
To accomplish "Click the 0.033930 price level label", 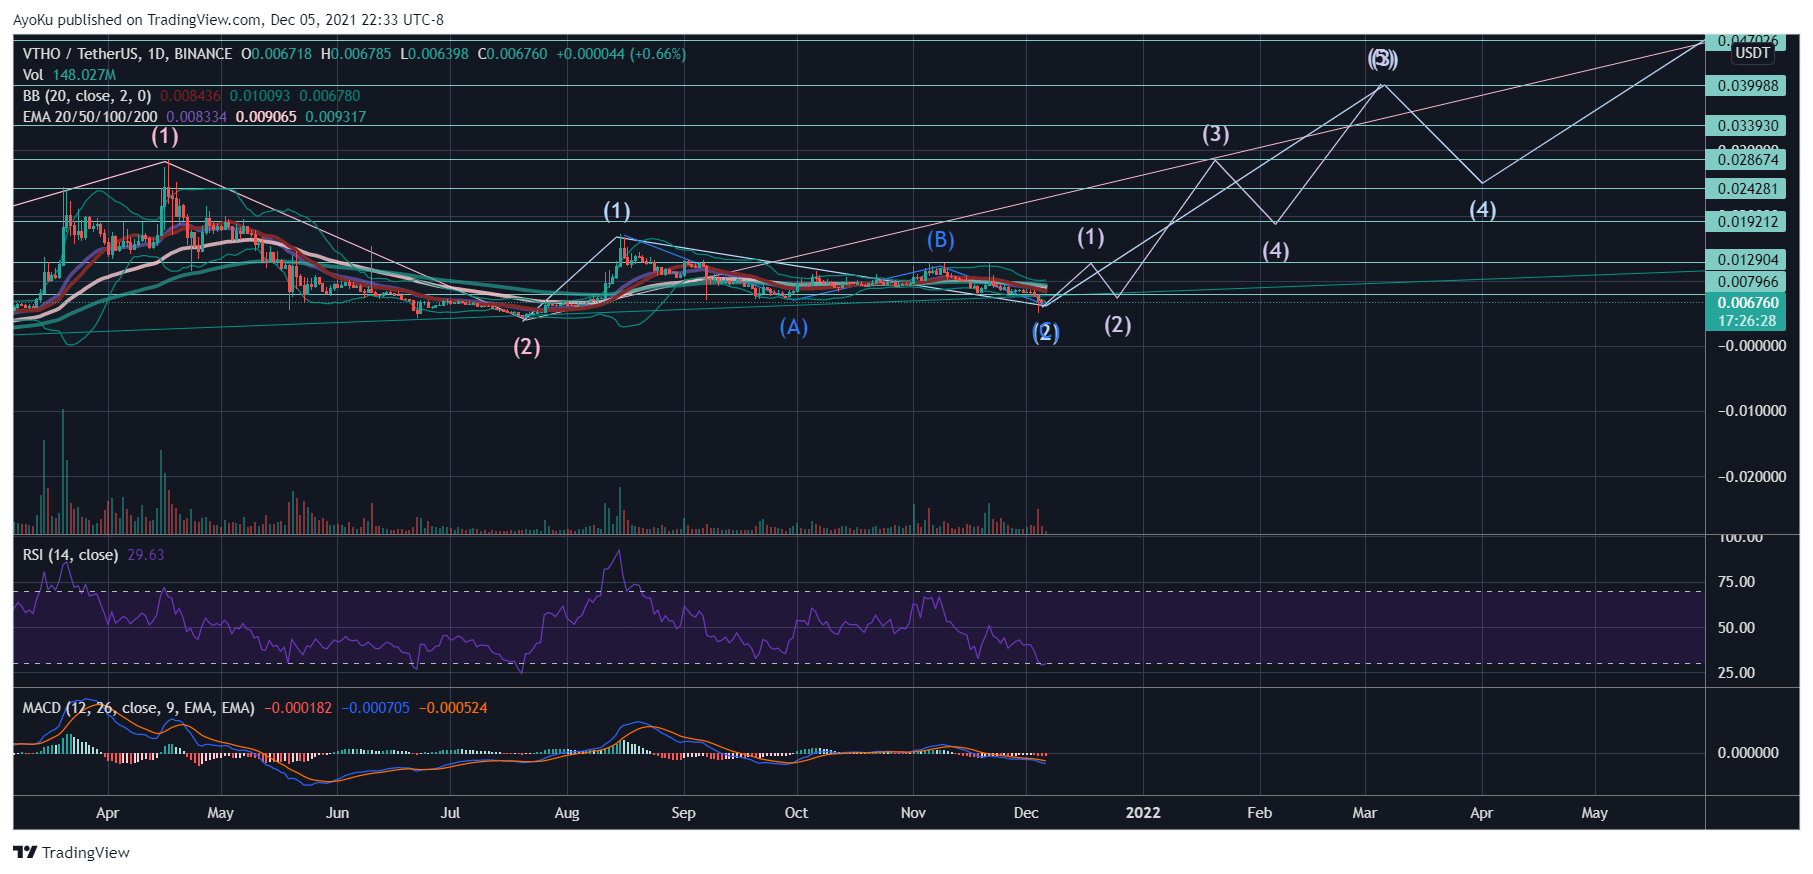I will 1747,126.
